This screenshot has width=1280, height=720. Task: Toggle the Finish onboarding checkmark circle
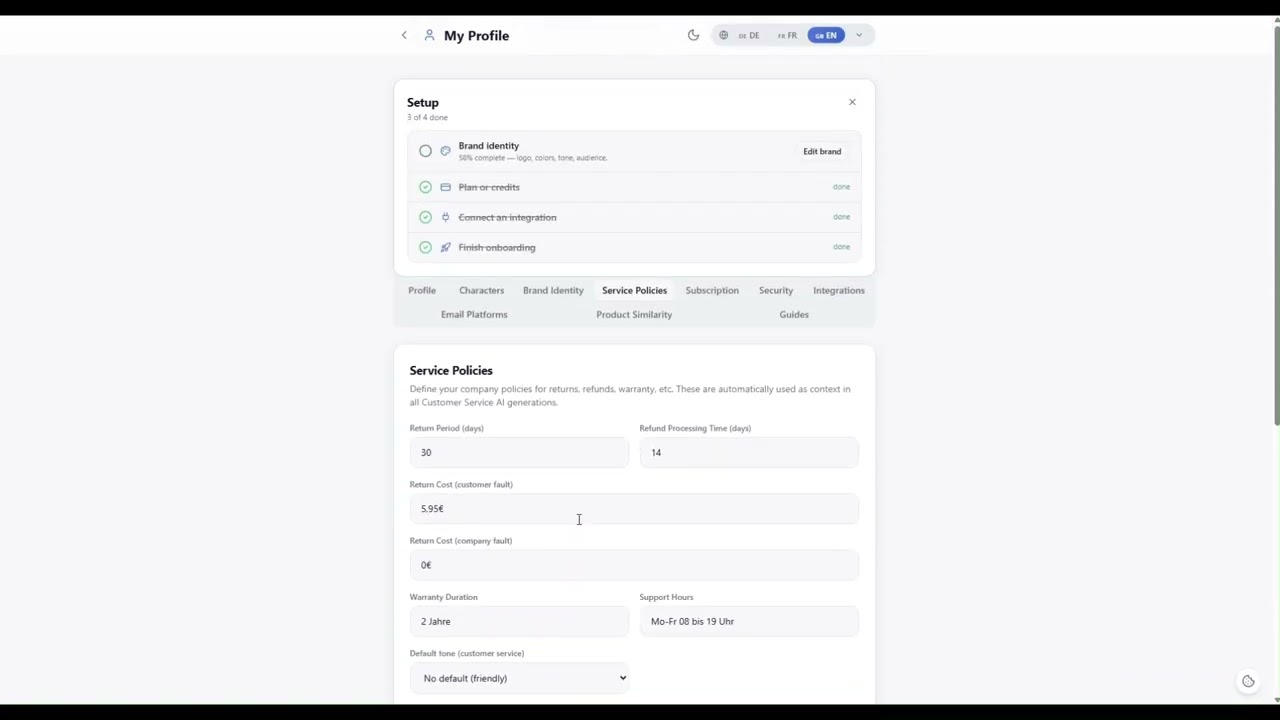tap(425, 247)
